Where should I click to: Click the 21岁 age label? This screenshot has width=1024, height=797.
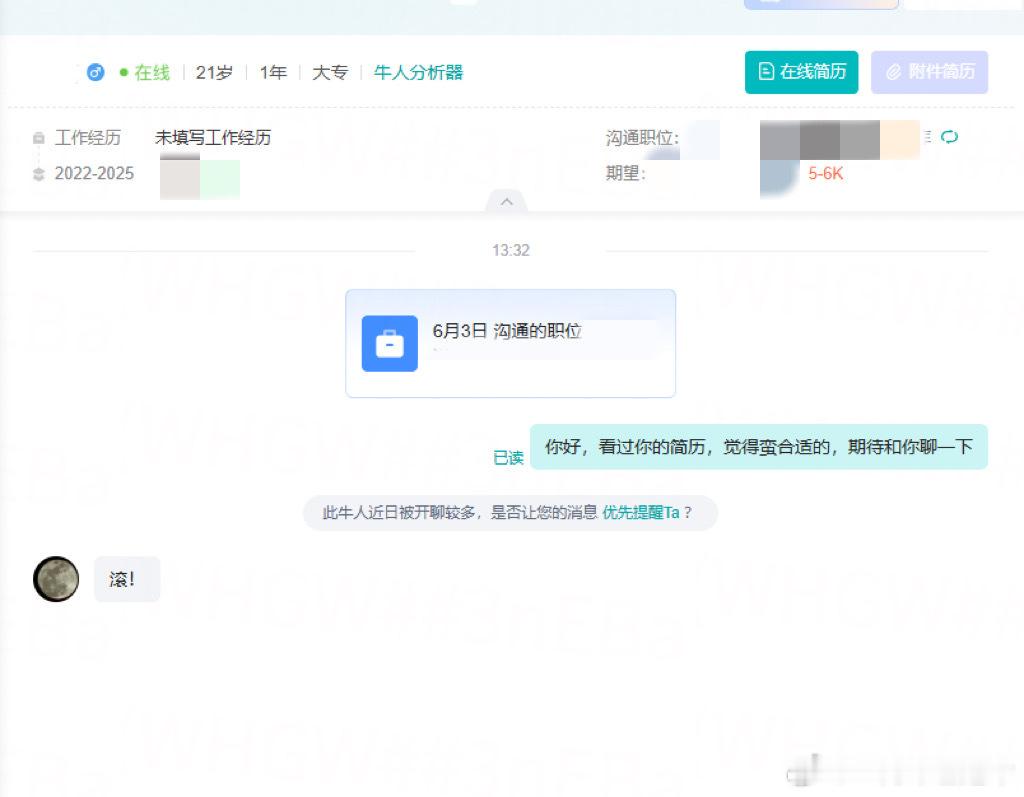214,73
